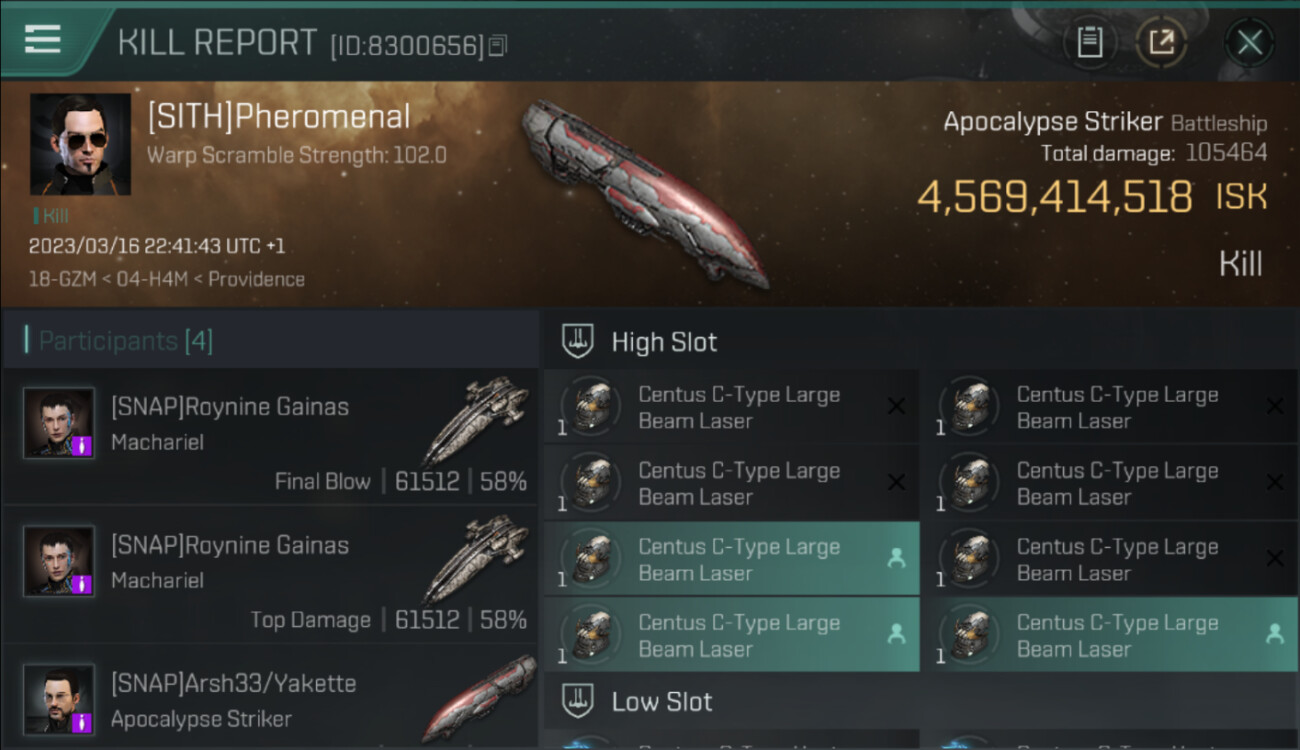The image size is (1300, 750).
Task: View Final Blow Roynine Gainas portrait
Action: click(59, 423)
